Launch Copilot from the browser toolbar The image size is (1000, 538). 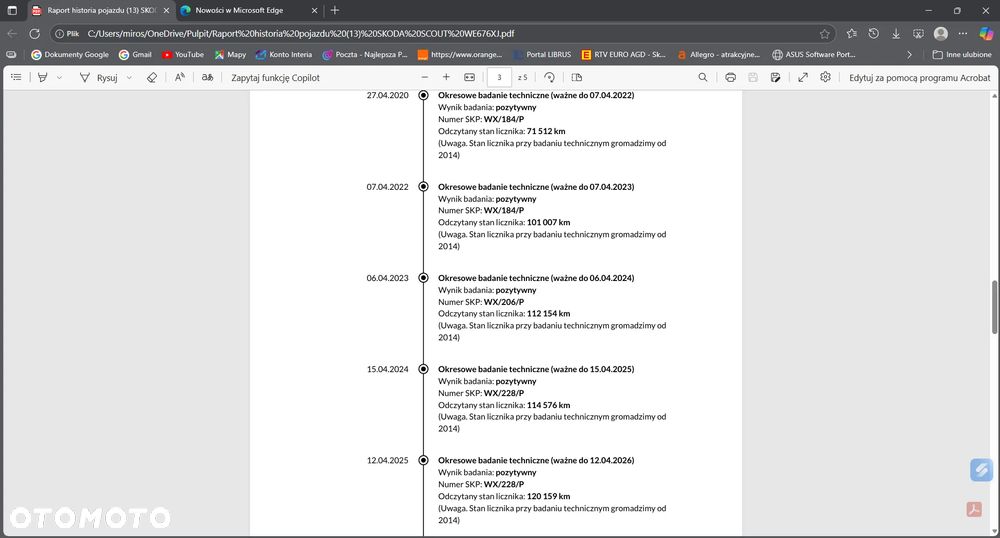pos(986,34)
